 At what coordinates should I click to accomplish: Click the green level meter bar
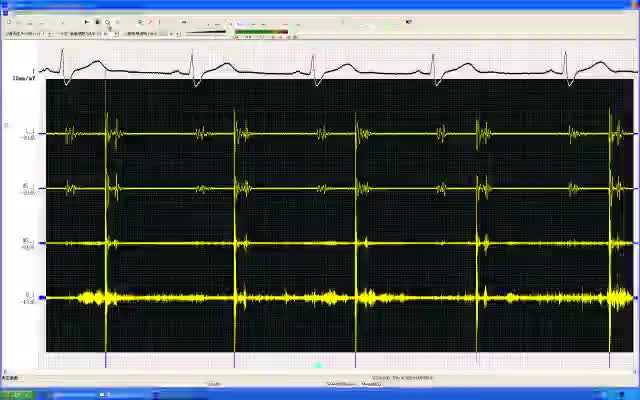click(260, 33)
